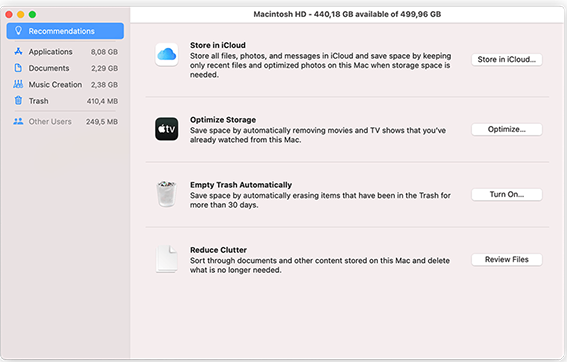Open the Trash category label
Image resolution: width=567 pixels, height=362 pixels.
point(38,101)
